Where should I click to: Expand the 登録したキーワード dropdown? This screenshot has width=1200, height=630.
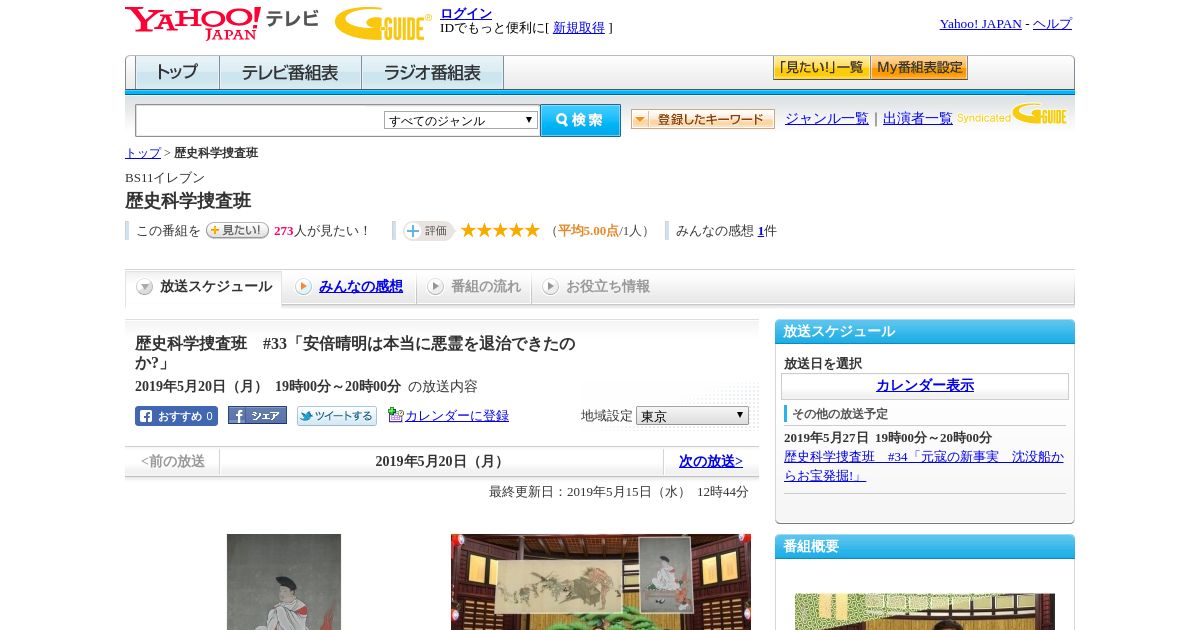pyautogui.click(x=703, y=119)
